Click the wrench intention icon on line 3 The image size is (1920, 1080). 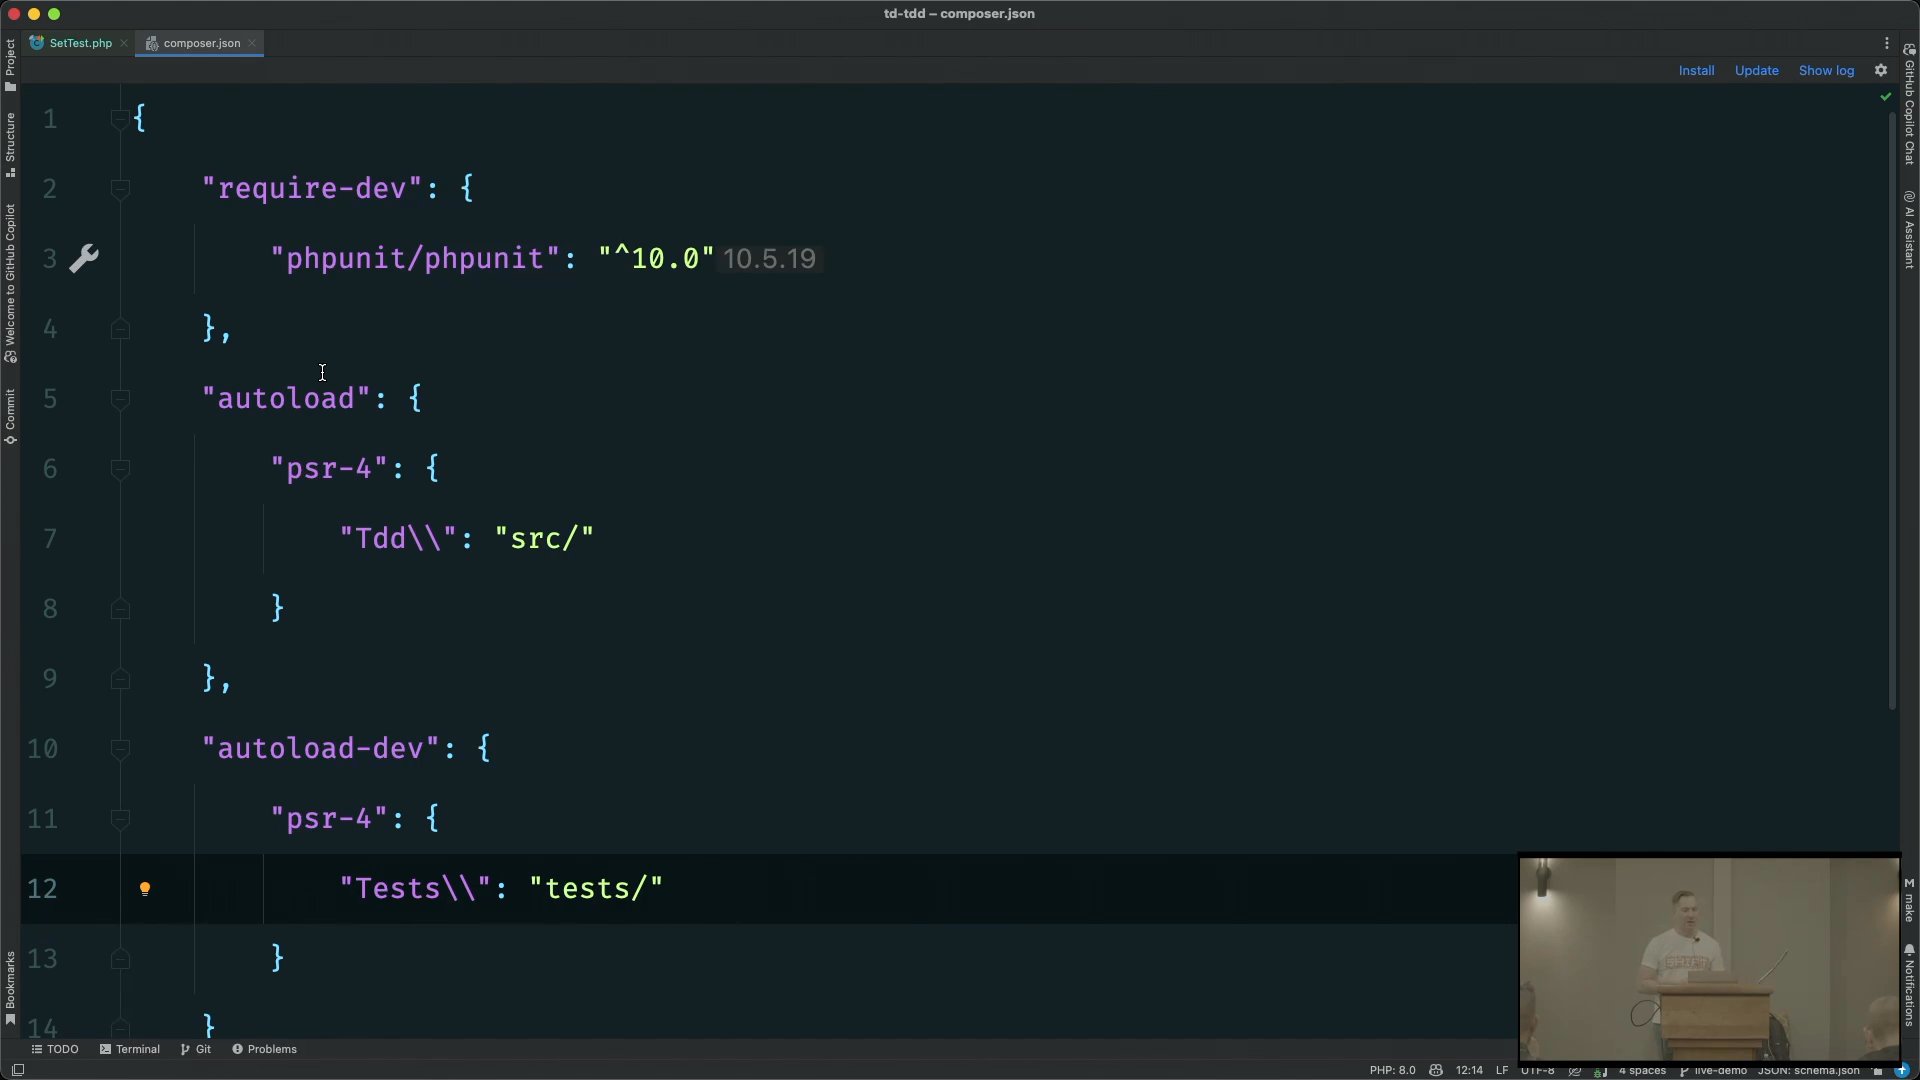click(84, 259)
